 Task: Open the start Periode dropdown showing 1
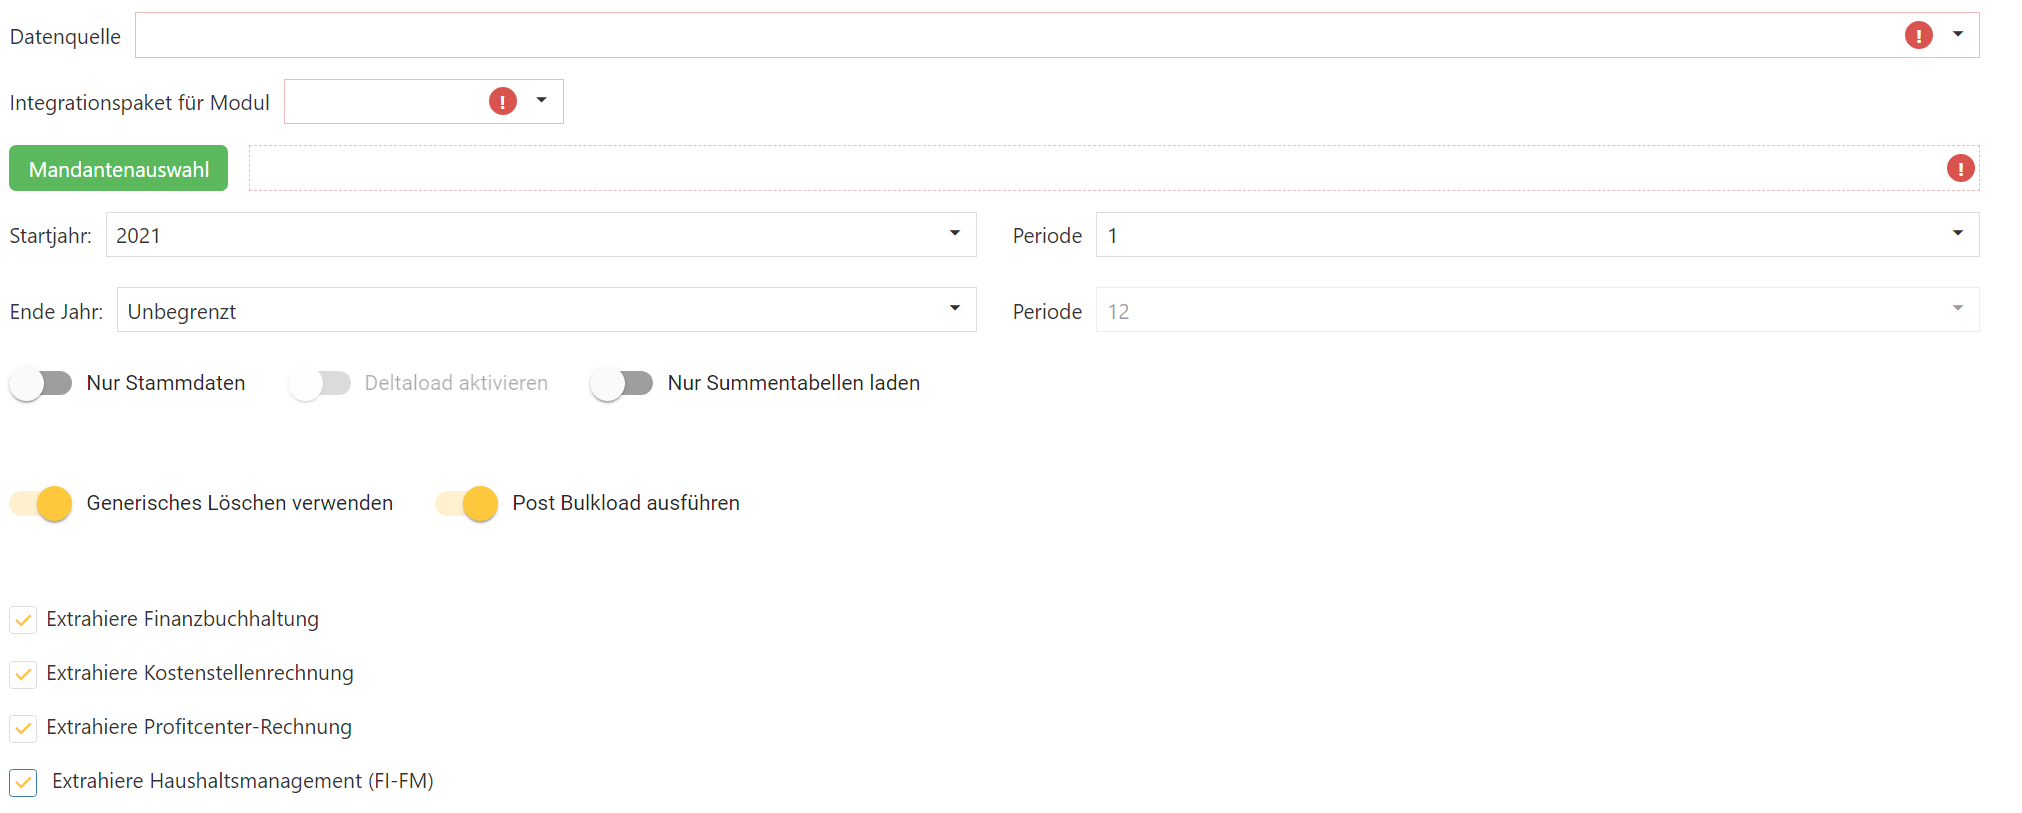[1957, 234]
